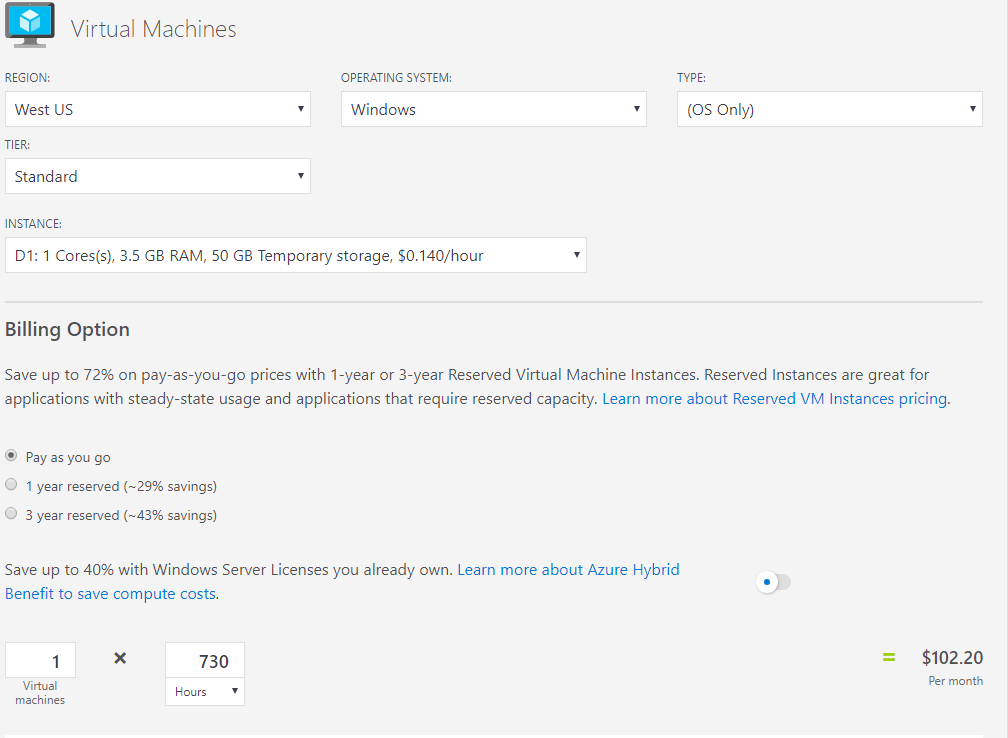Click the Per month caption
The image size is (1008, 738).
(955, 681)
